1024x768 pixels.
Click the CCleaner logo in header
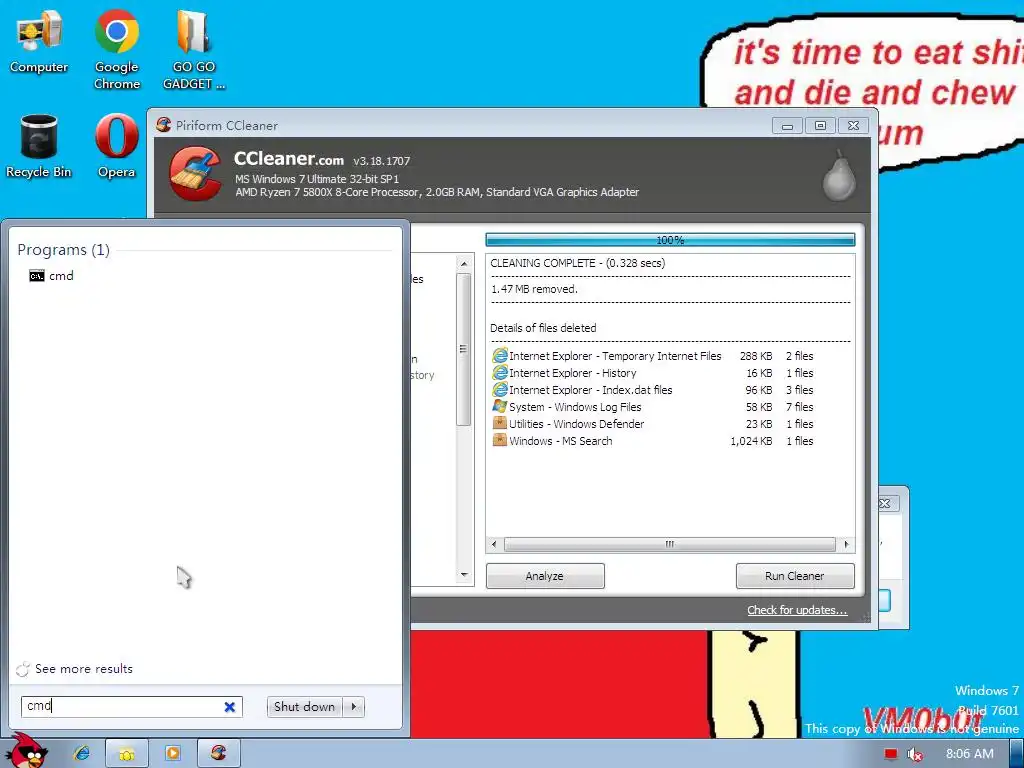tap(195, 174)
